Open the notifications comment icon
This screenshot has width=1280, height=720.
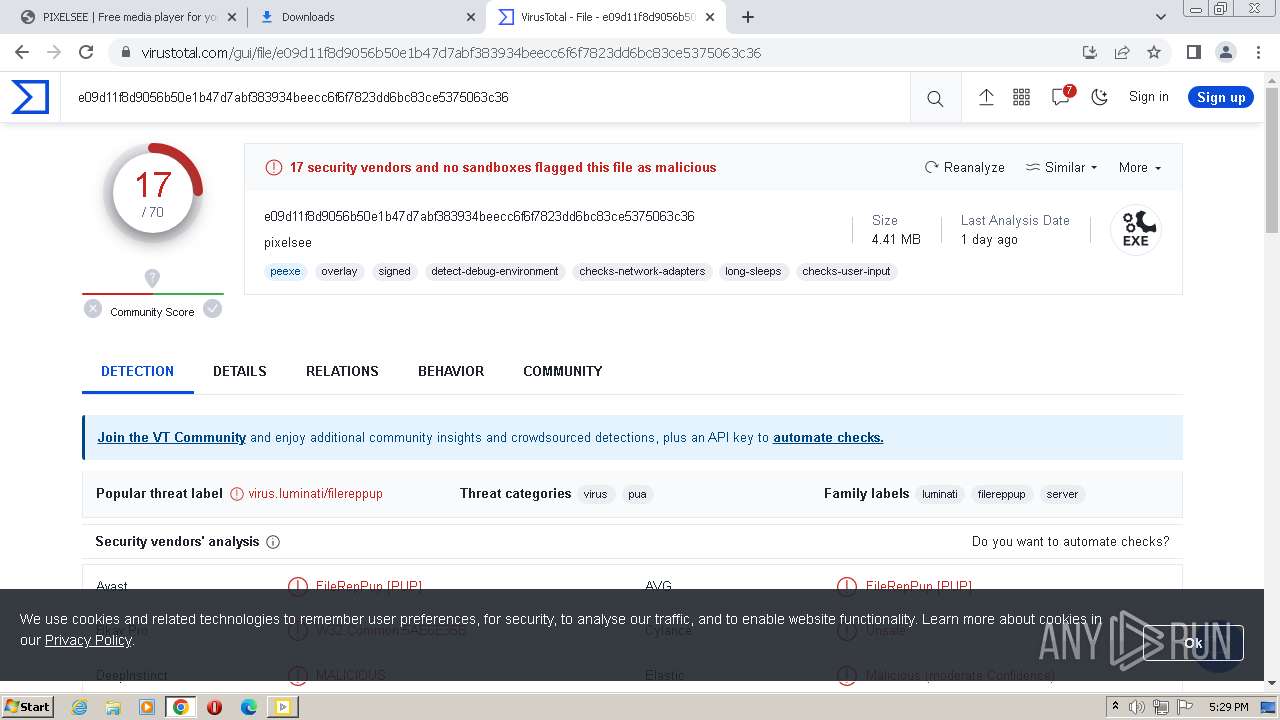click(1061, 97)
